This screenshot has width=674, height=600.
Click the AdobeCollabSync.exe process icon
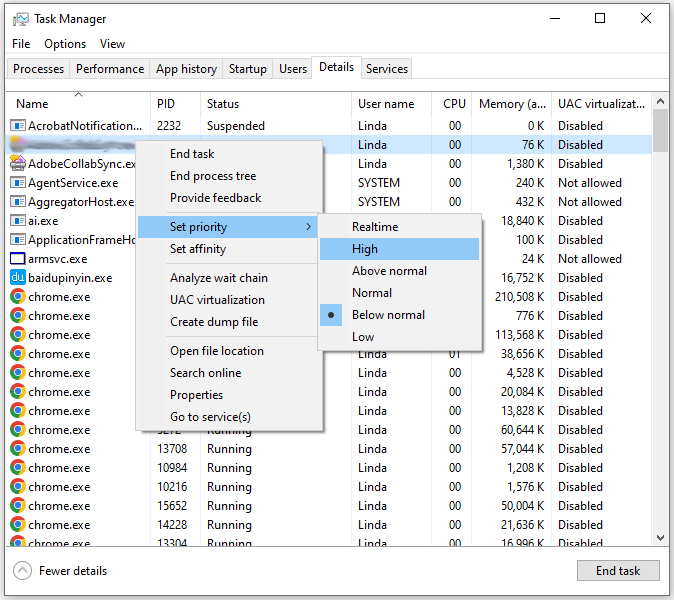coord(18,164)
